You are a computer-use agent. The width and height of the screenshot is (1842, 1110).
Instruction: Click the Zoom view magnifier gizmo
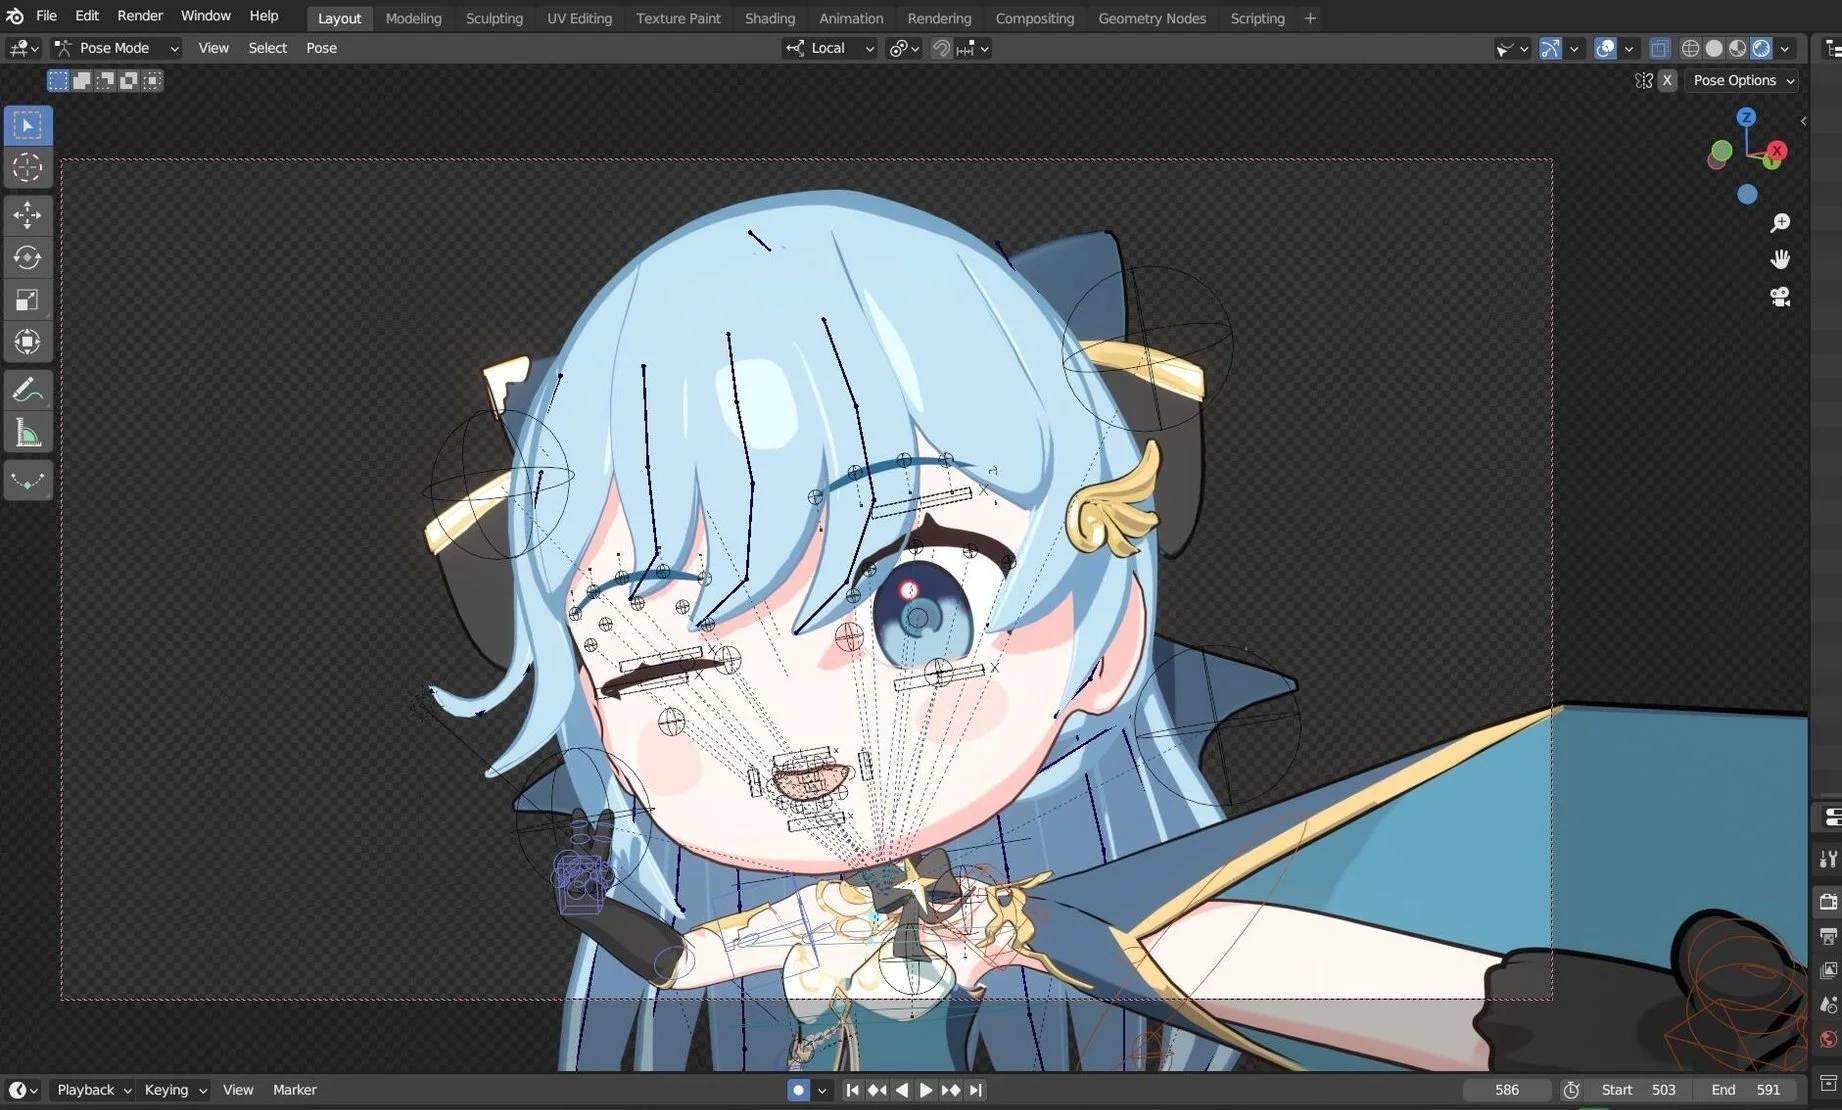pyautogui.click(x=1780, y=223)
